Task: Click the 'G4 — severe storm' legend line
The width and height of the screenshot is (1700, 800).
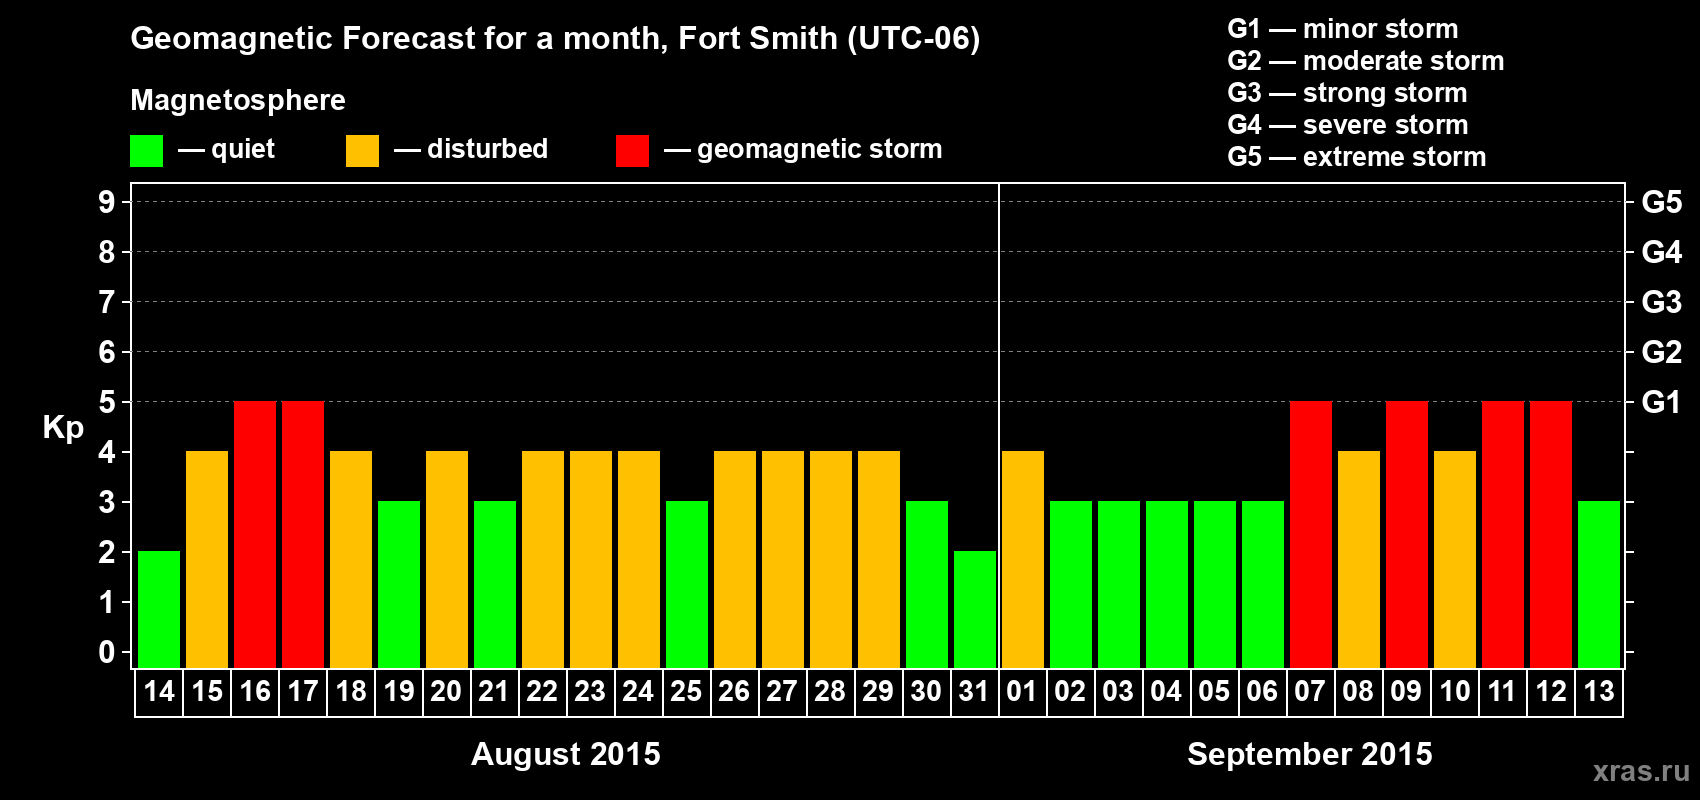Action: point(1348,125)
